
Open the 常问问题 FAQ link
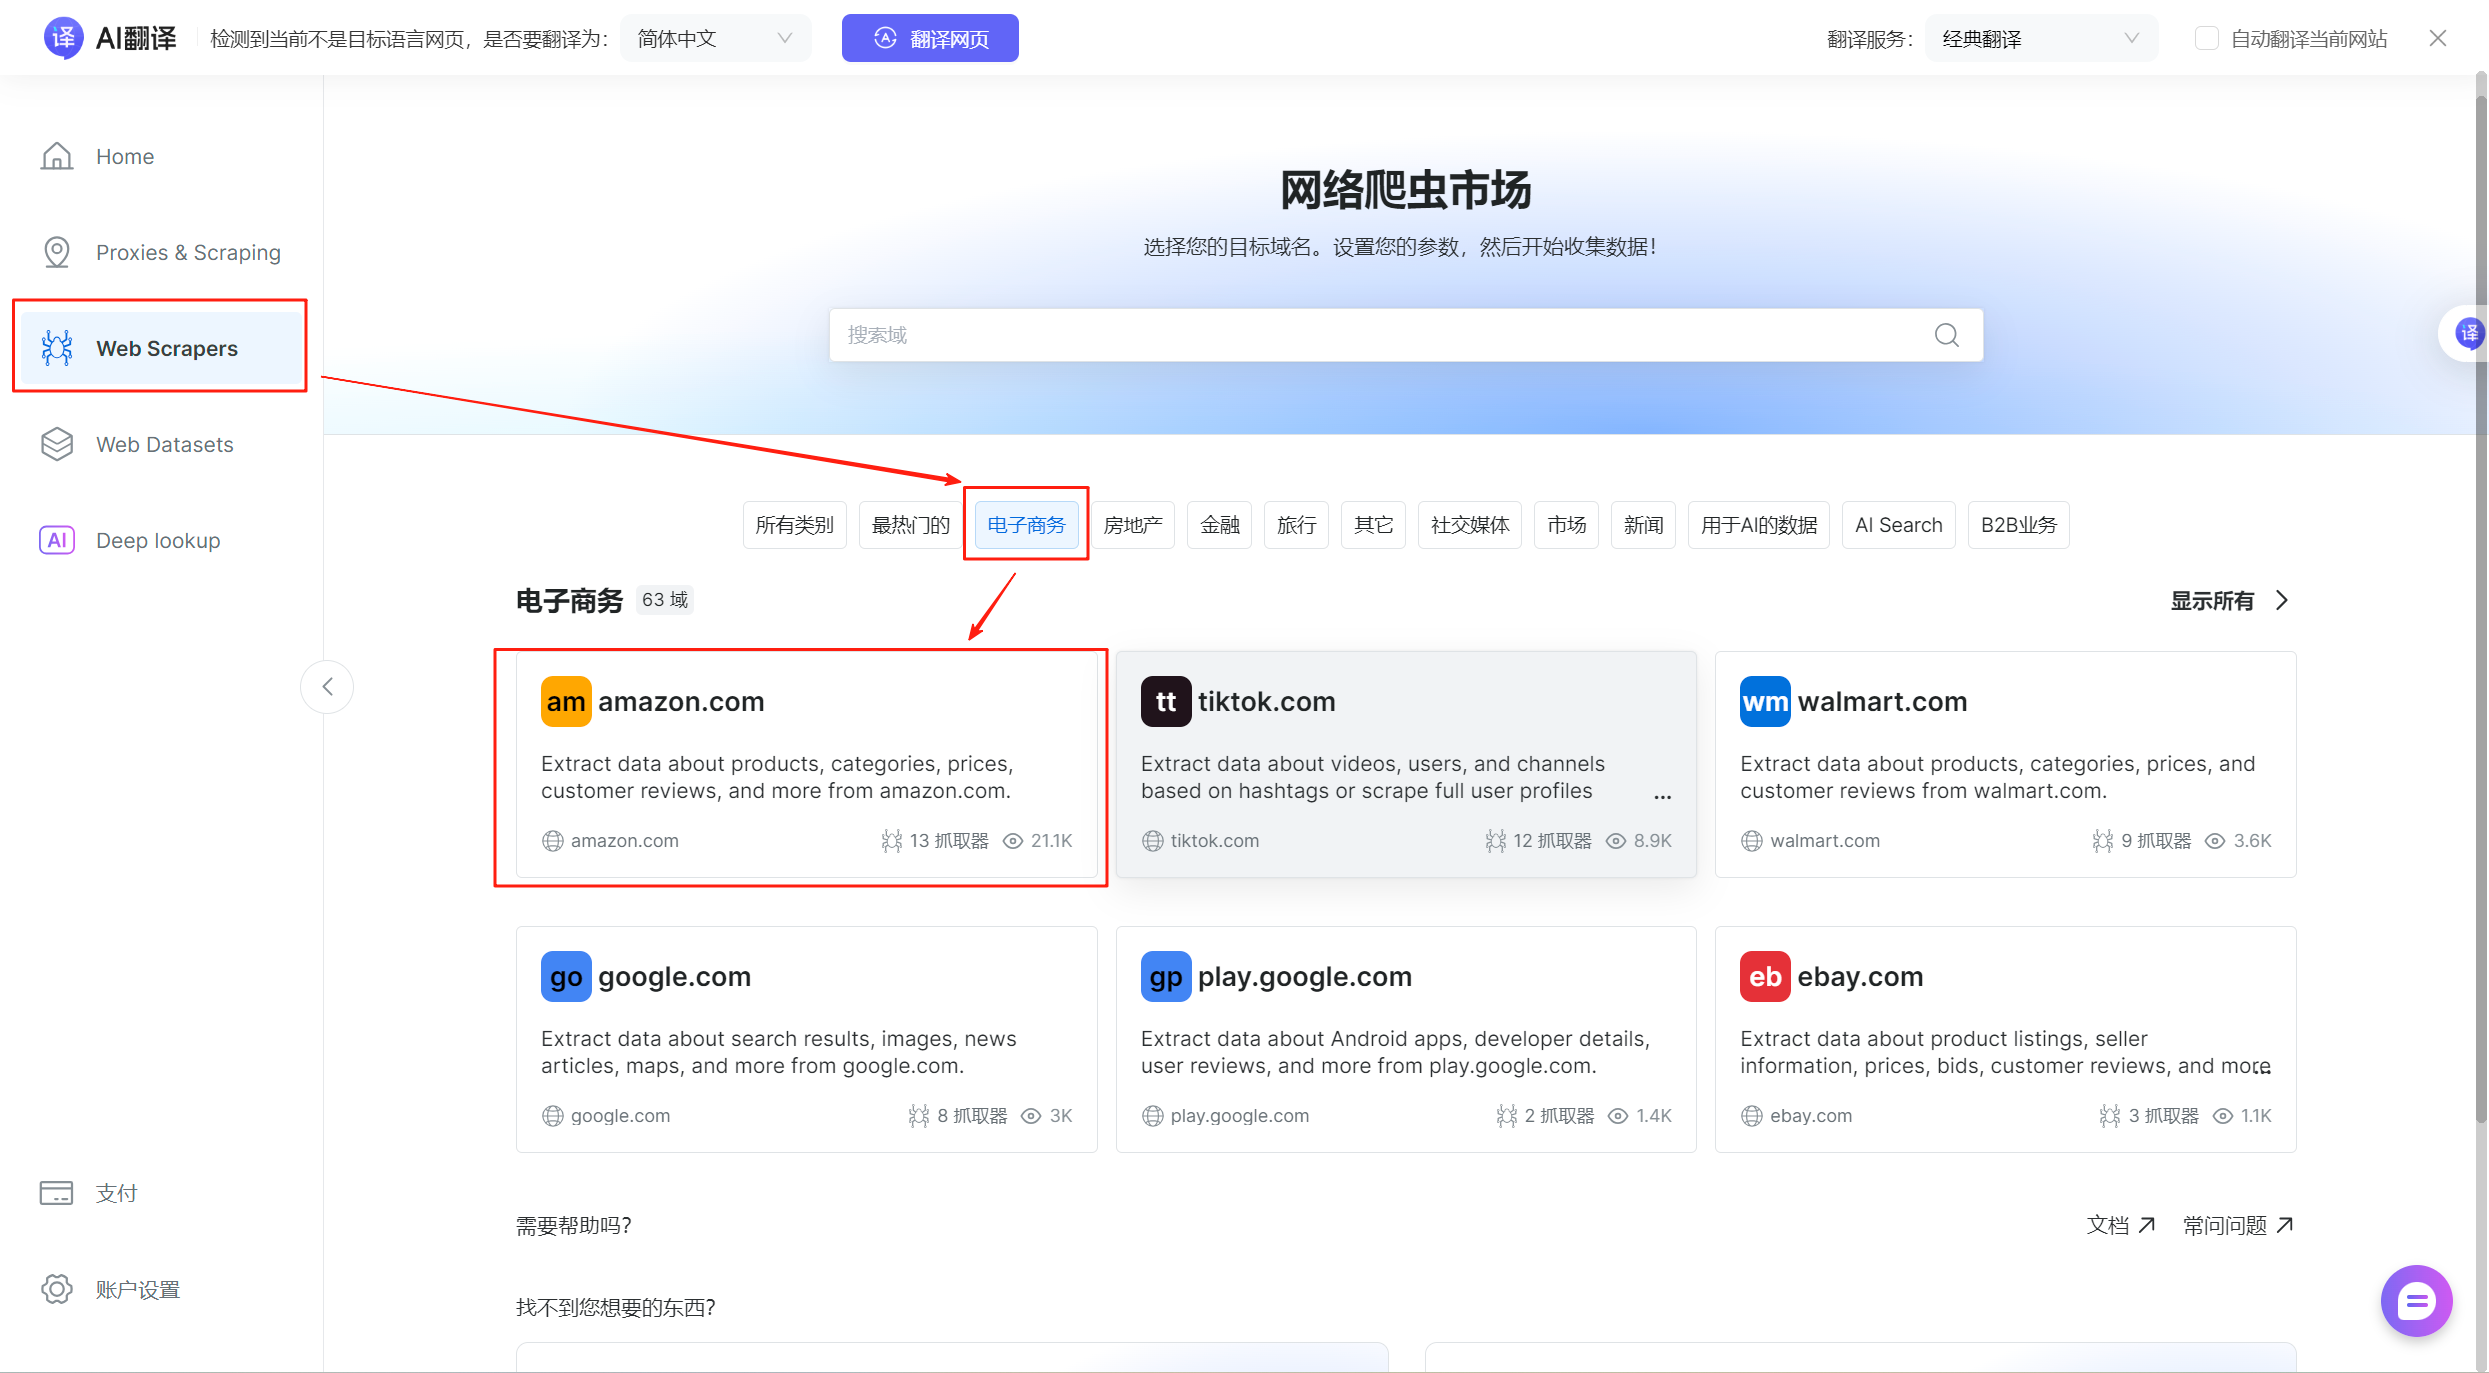coord(2239,1225)
